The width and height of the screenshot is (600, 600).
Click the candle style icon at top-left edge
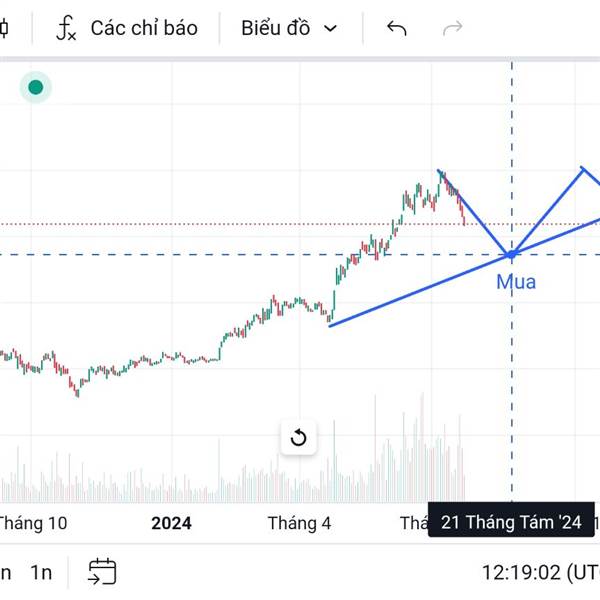click(x=4, y=28)
